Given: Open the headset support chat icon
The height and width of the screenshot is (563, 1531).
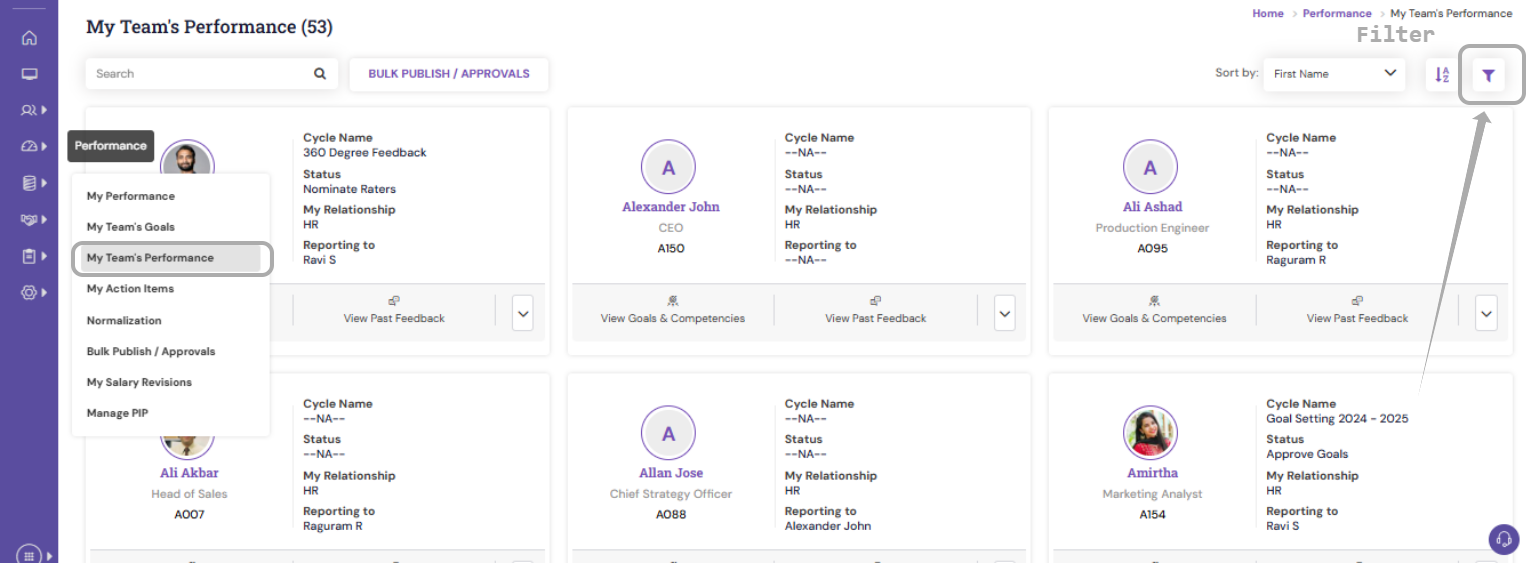Looking at the screenshot, I should click(1503, 539).
